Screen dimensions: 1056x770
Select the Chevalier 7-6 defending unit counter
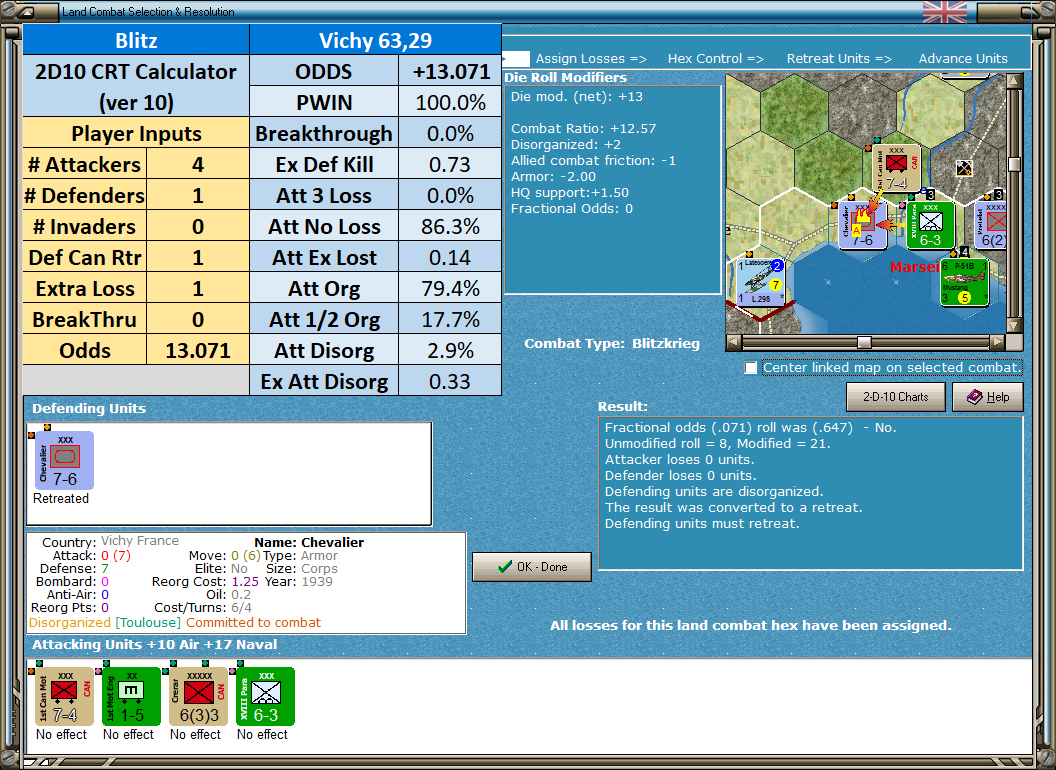pyautogui.click(x=65, y=461)
